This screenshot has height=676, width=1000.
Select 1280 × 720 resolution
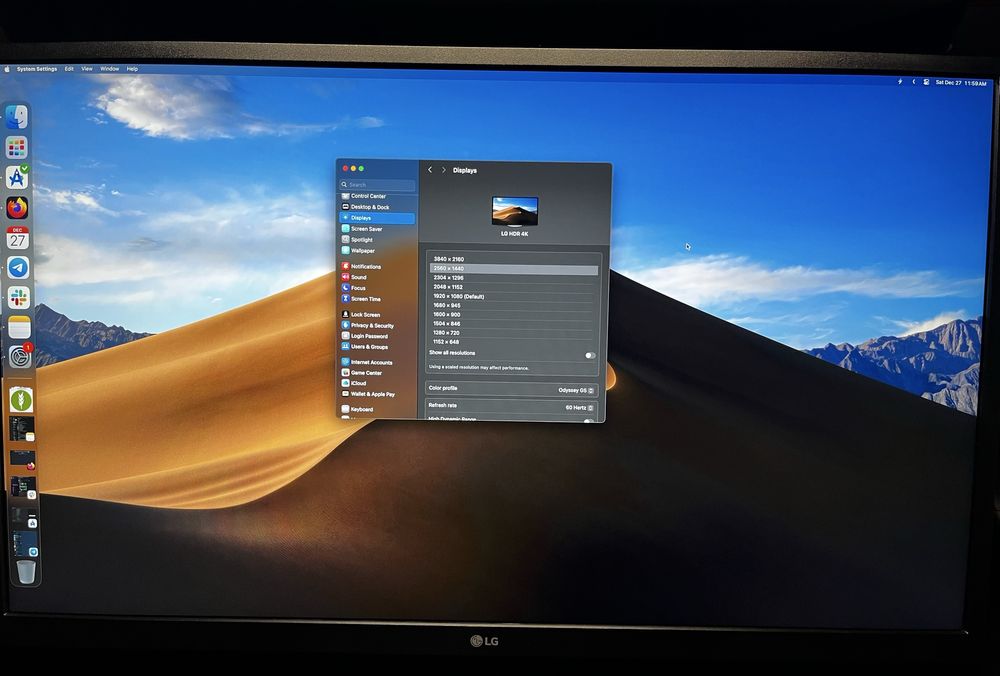point(514,333)
